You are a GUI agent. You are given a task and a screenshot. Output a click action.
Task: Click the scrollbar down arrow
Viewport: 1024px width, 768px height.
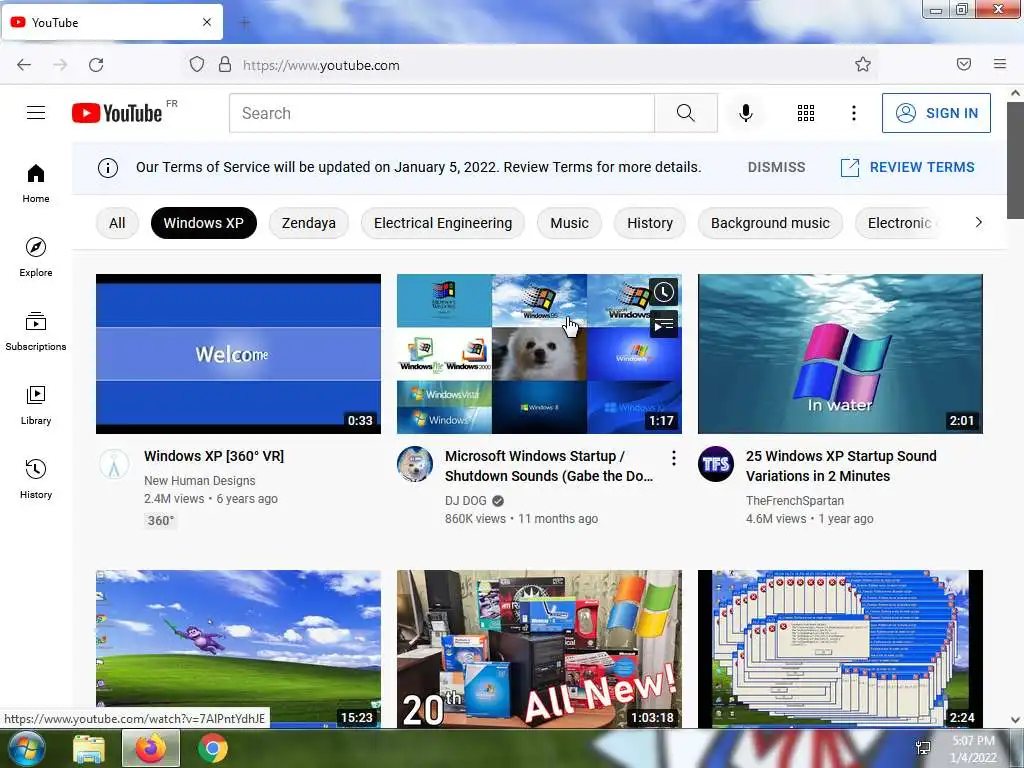coord(1016,720)
